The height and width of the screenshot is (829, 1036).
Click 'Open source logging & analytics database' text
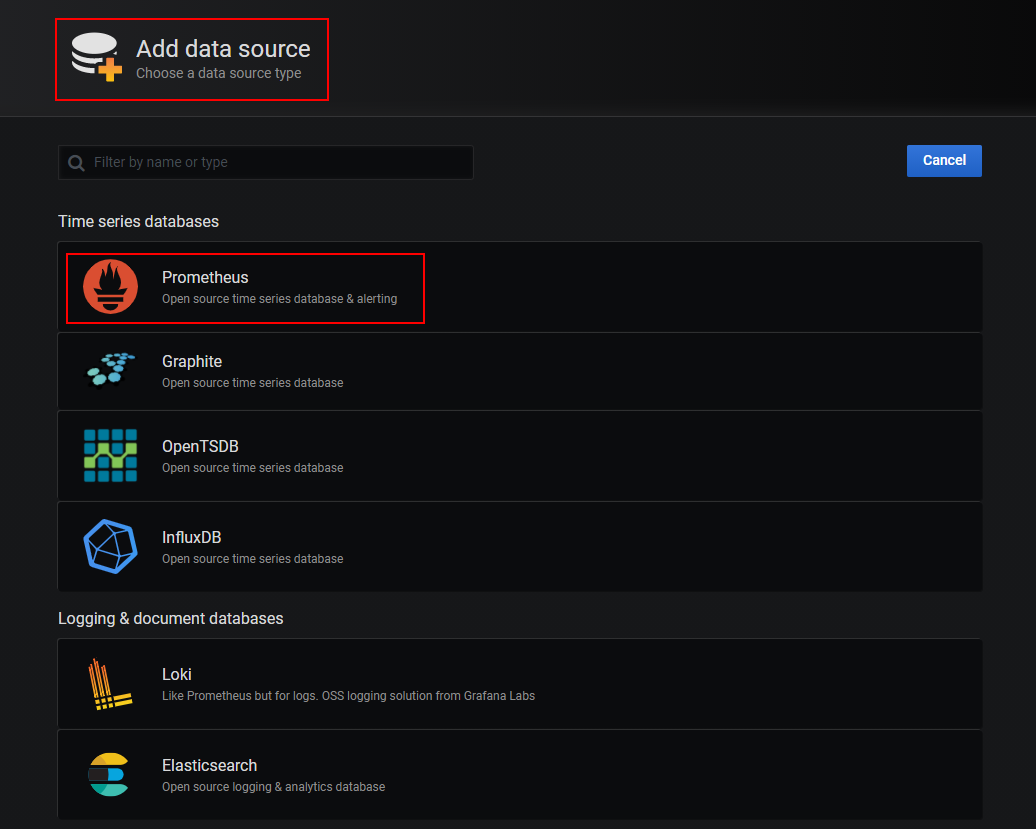274,787
